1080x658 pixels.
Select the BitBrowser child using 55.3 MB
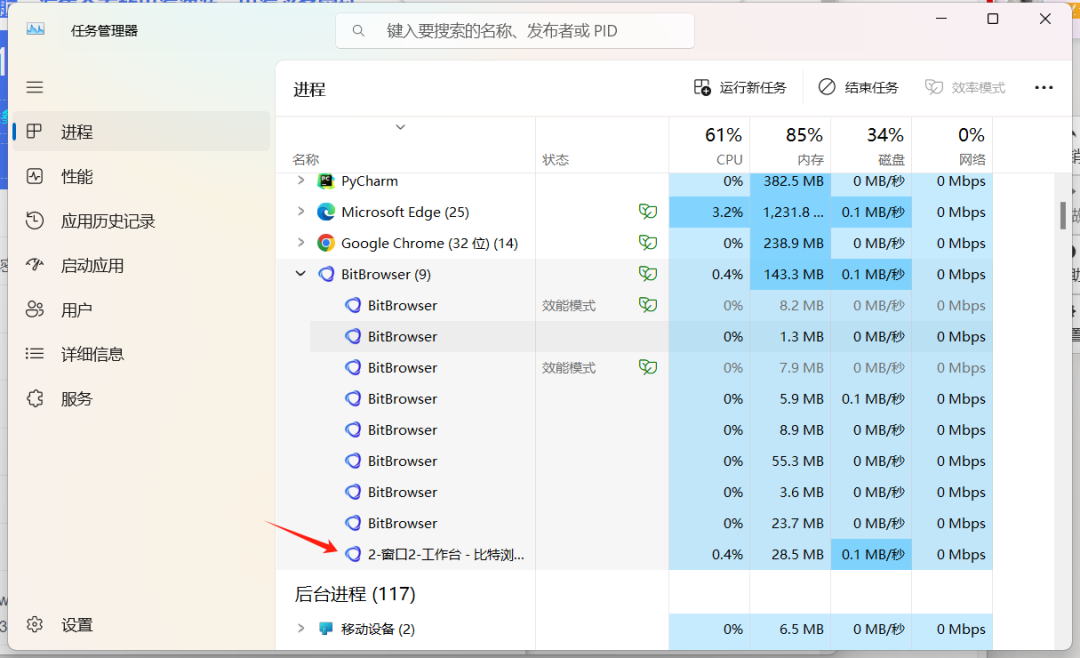[651, 461]
